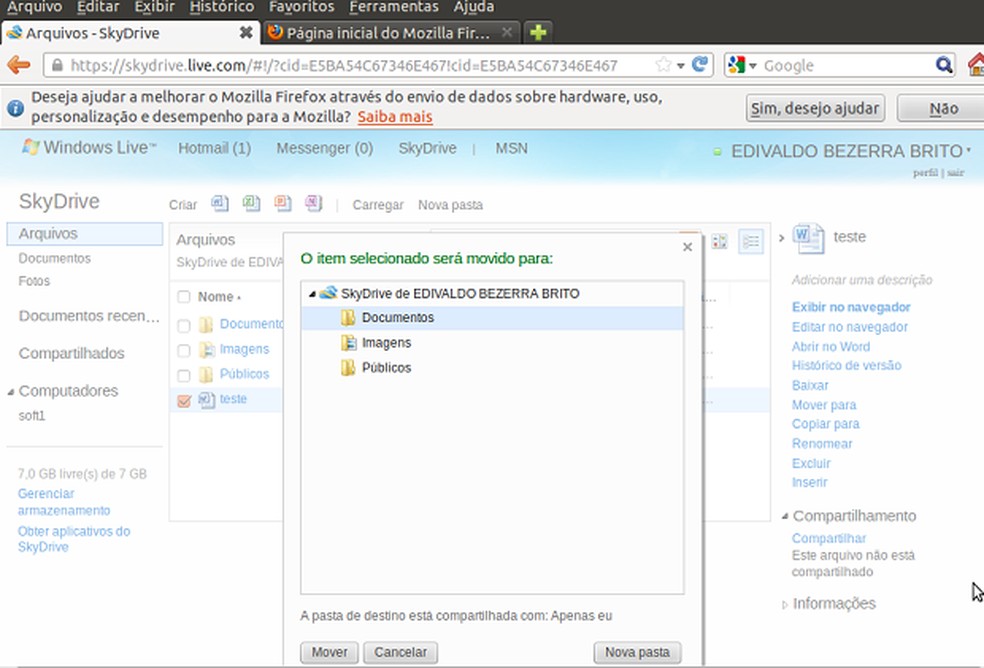Open the search engine dropdown next to Google
The image size is (984, 668).
tap(753, 65)
